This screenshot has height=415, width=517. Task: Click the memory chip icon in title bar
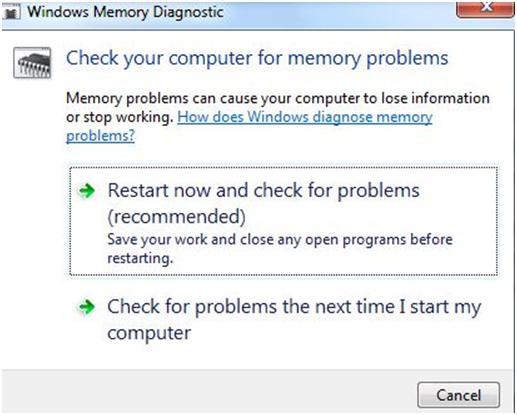[x=11, y=13]
